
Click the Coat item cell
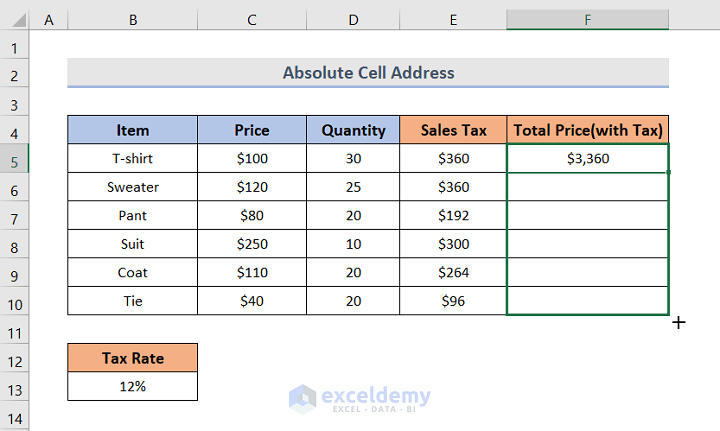(132, 272)
